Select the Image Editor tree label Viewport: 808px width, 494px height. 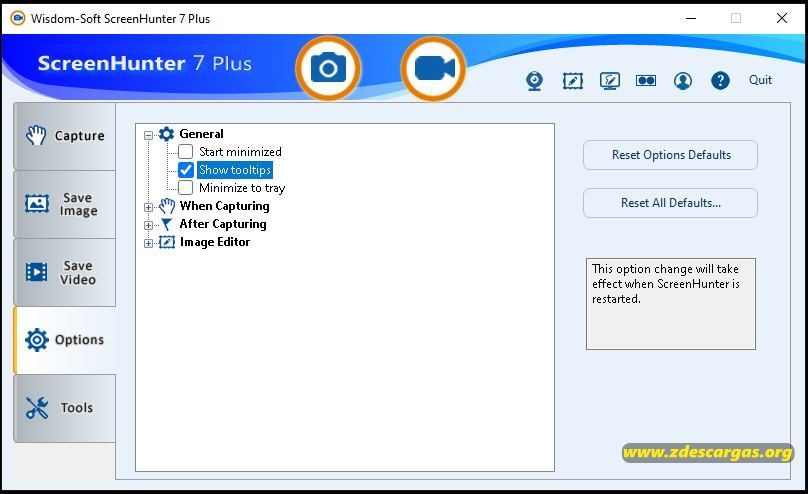click(x=215, y=242)
